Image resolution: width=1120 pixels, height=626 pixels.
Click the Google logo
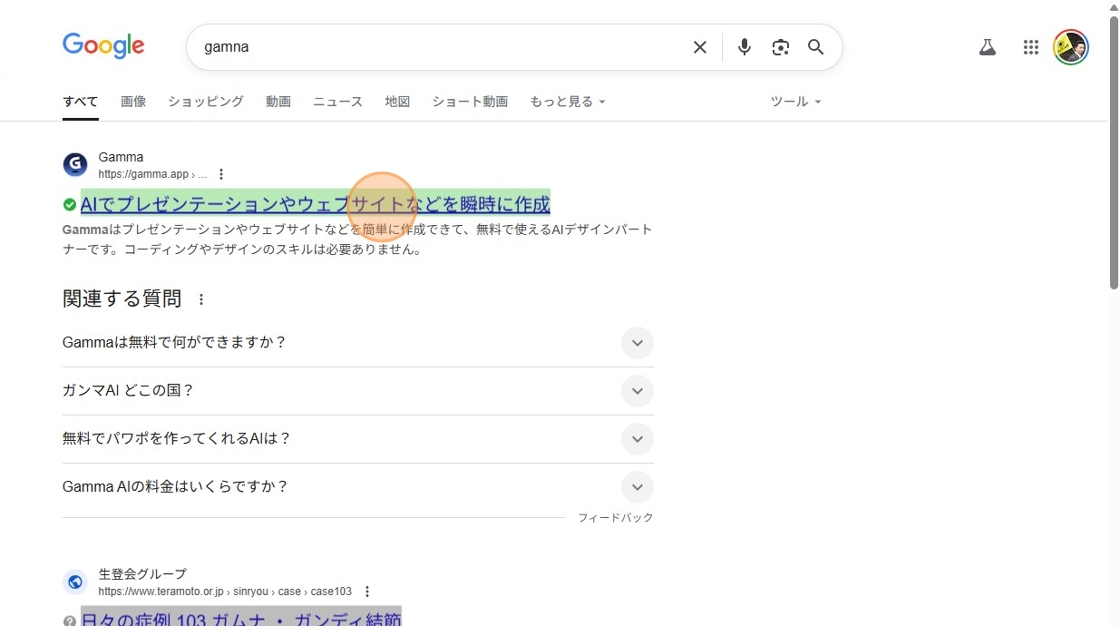tap(104, 46)
